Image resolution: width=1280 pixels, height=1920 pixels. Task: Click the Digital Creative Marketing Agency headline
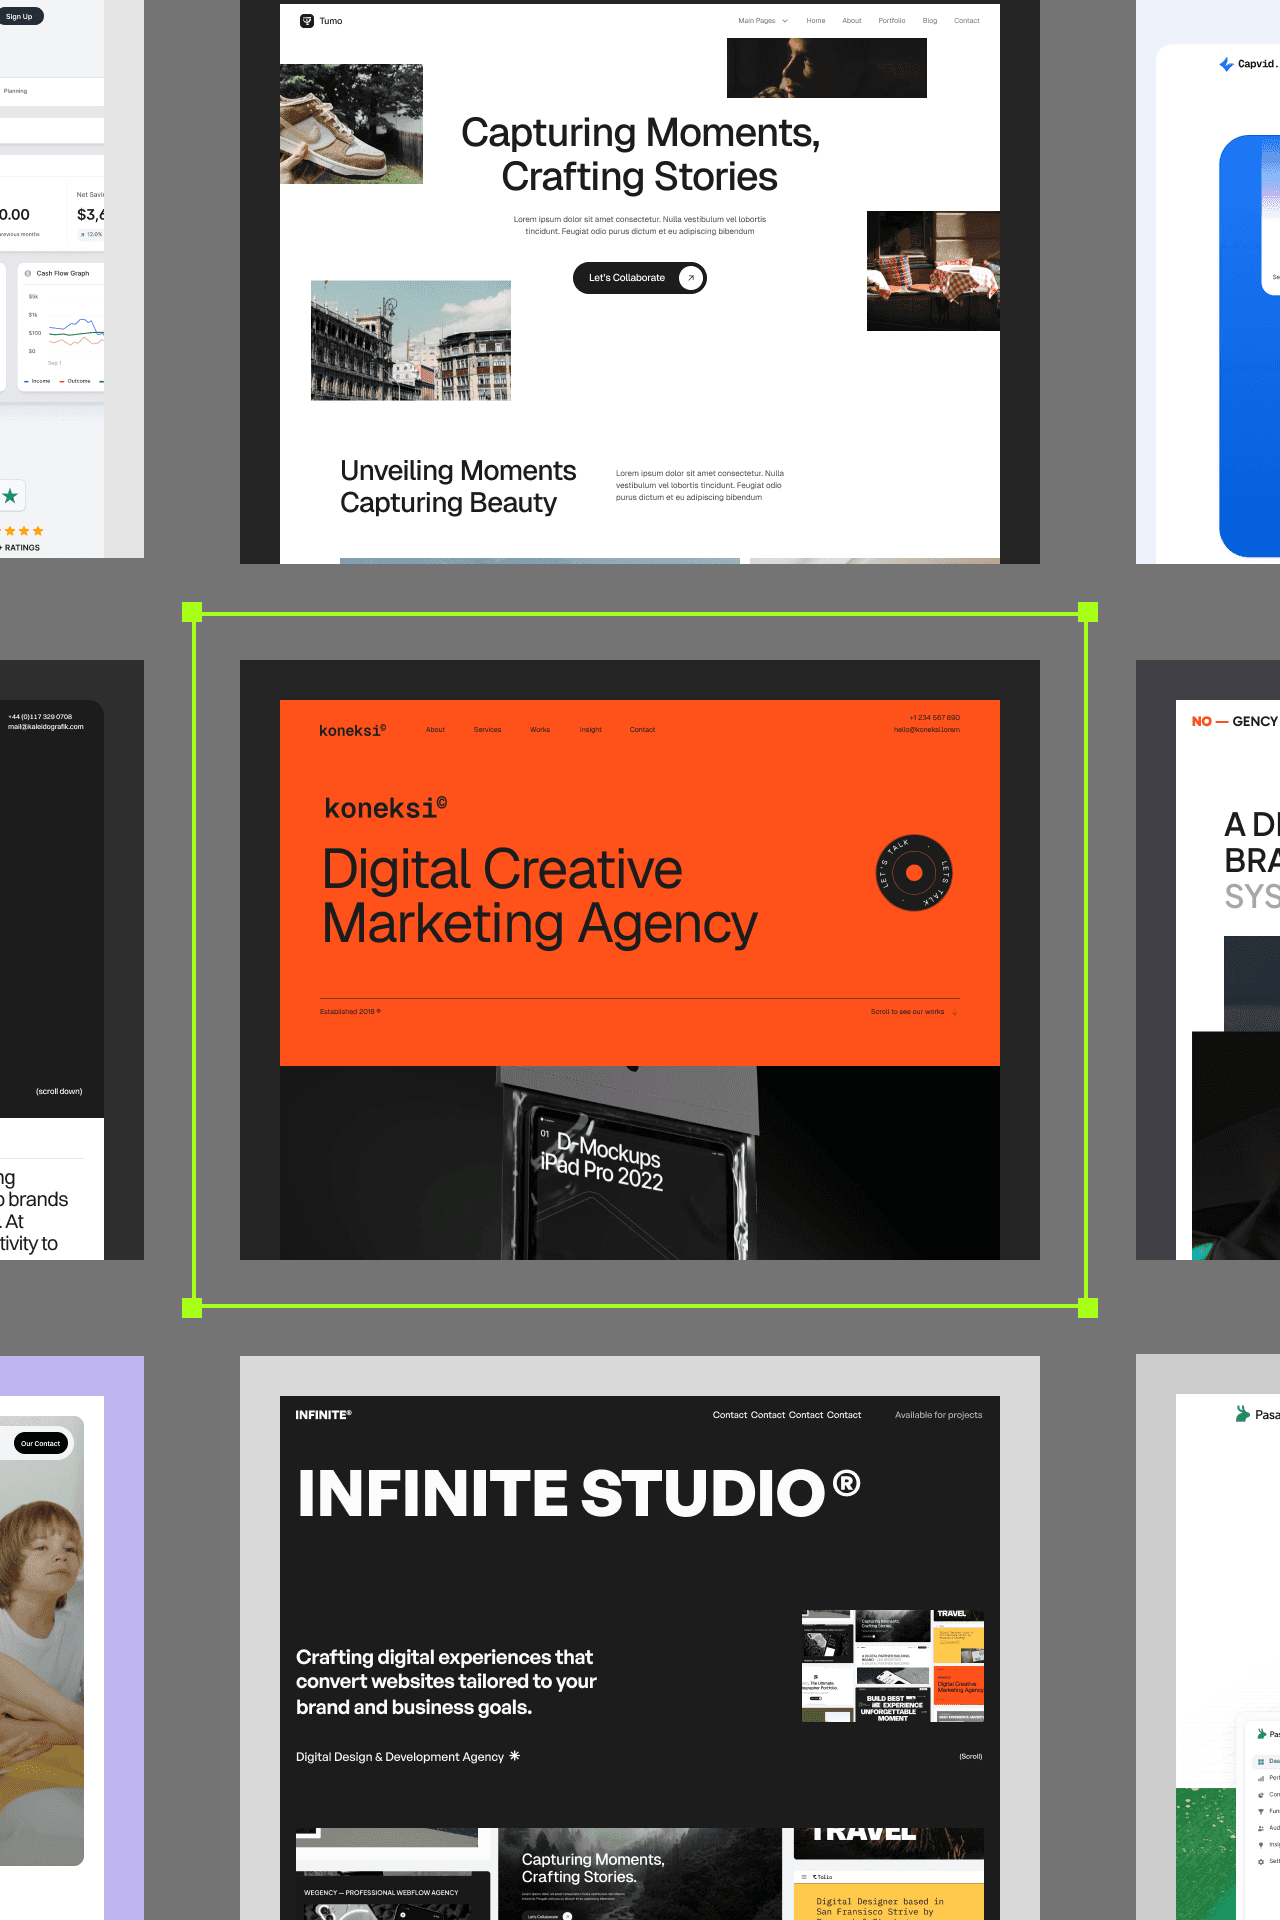(x=540, y=897)
